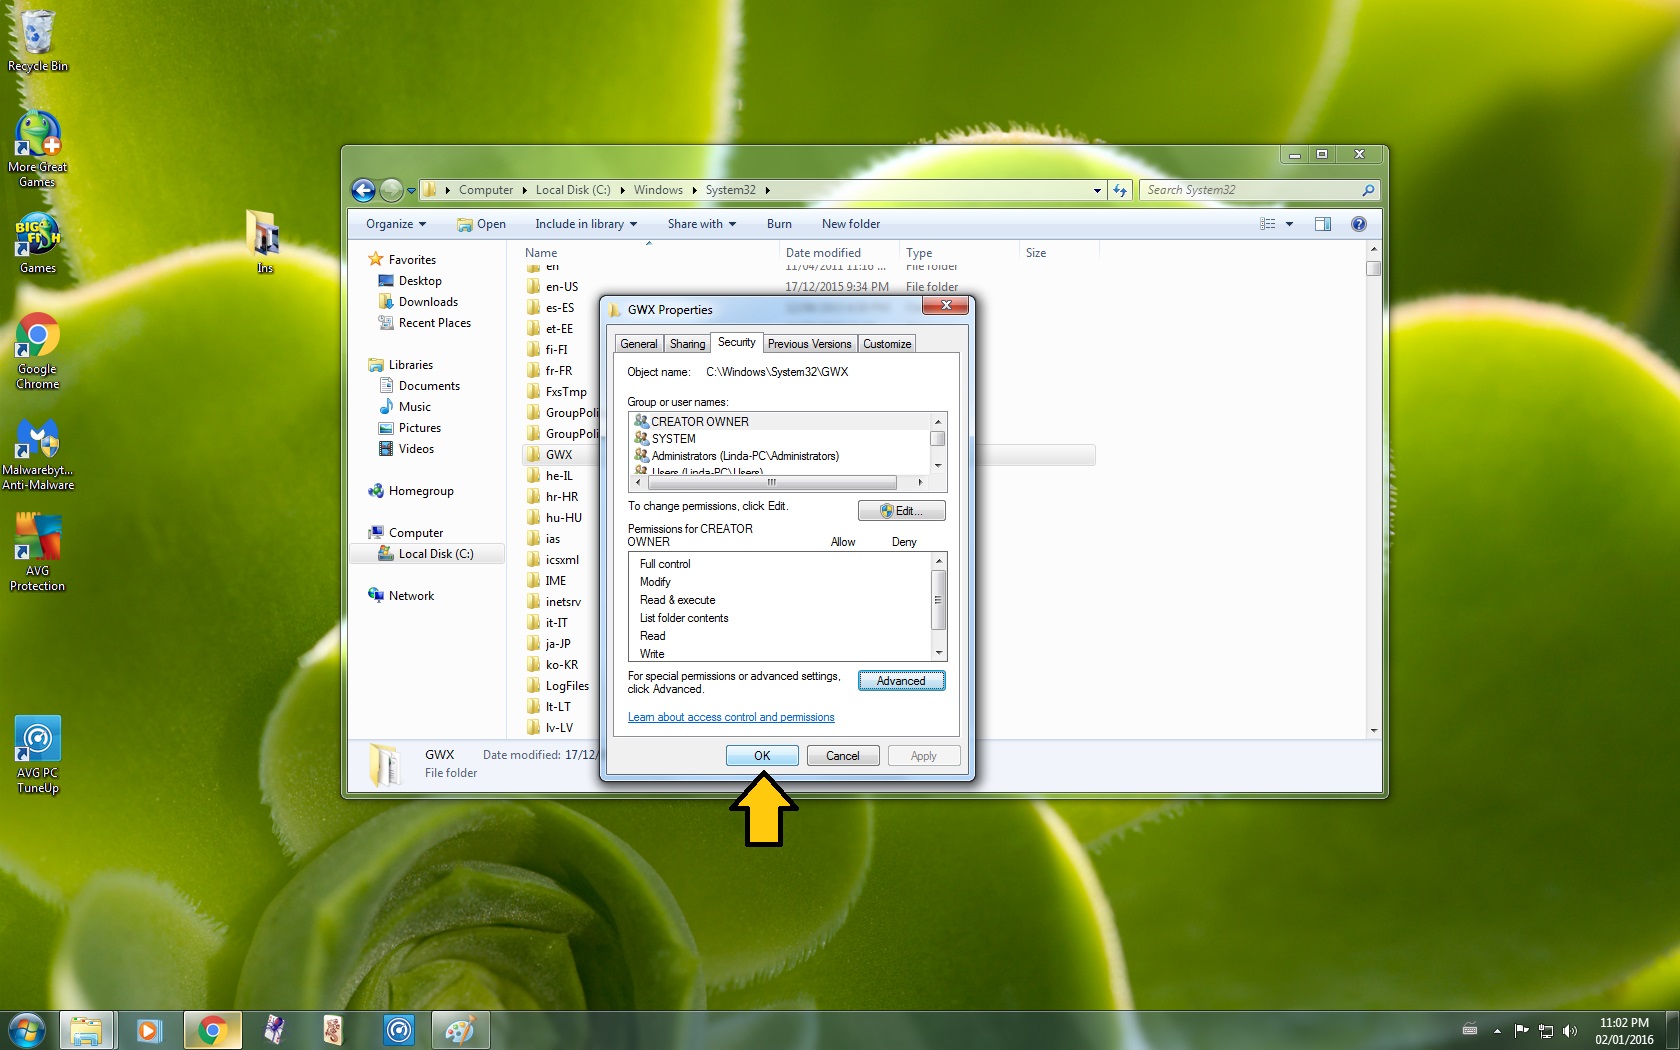Open the Organize dropdown menu

[396, 224]
